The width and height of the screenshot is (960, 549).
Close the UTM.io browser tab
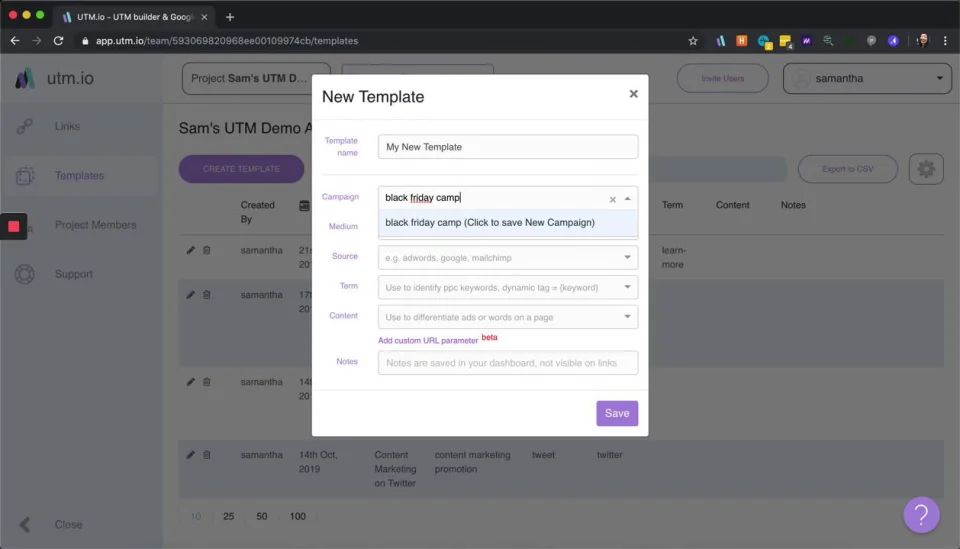pyautogui.click(x=204, y=17)
